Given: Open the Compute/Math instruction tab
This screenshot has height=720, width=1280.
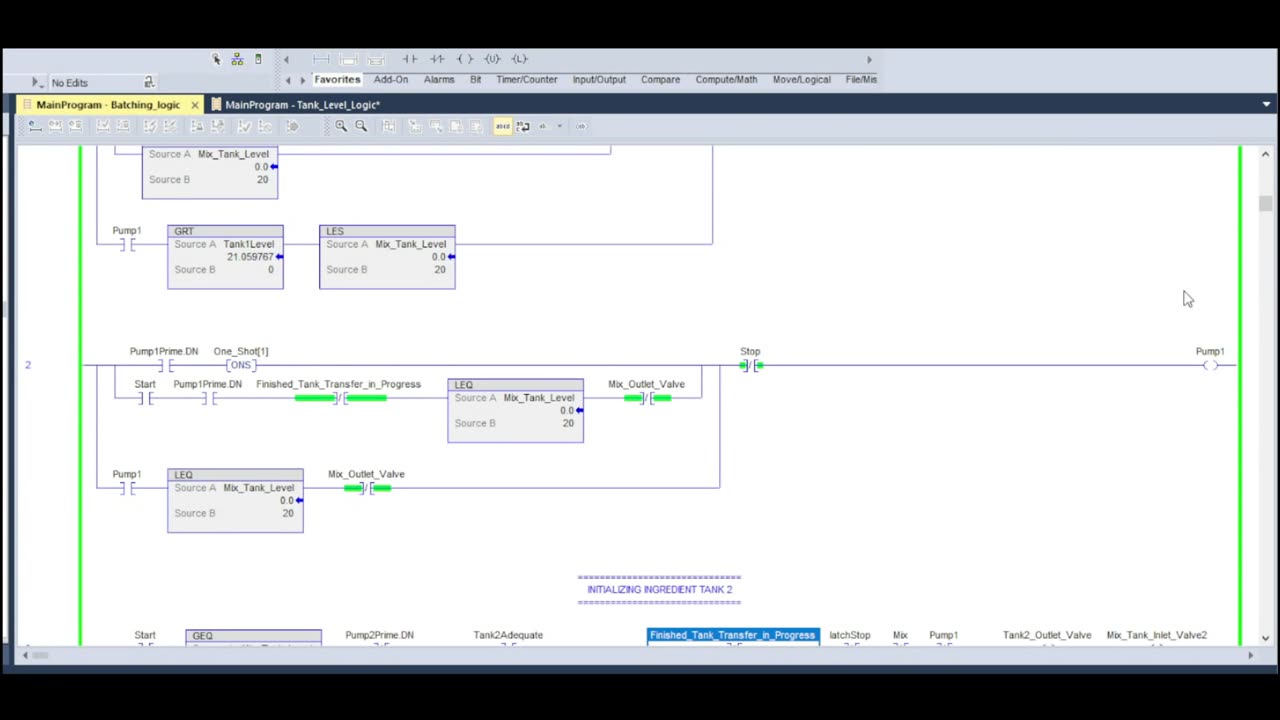Looking at the screenshot, I should coord(726,79).
